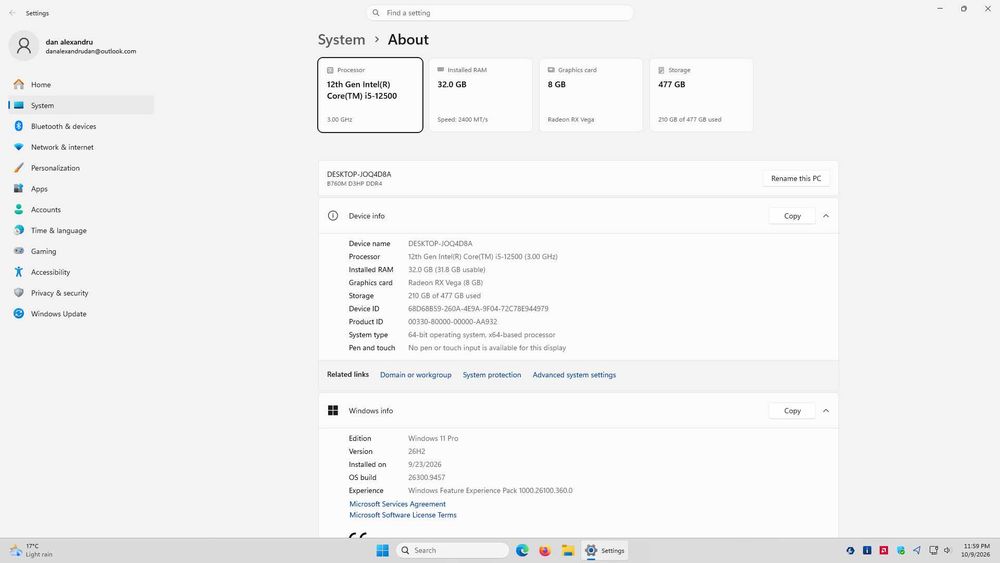Collapse the Device info section
This screenshot has height=563, width=1000.
826,216
